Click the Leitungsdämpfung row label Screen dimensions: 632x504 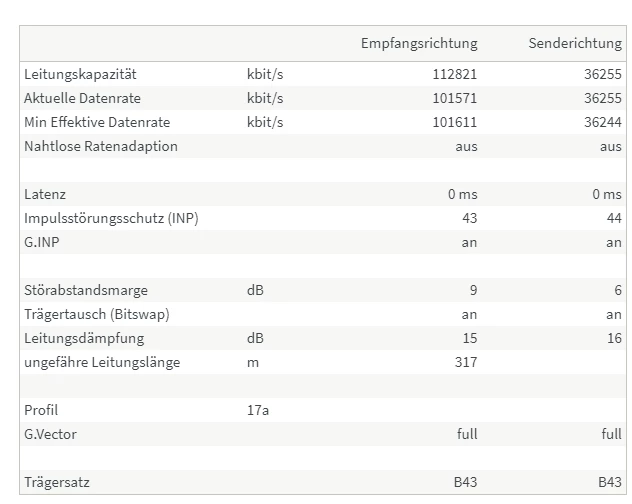[x=84, y=338]
